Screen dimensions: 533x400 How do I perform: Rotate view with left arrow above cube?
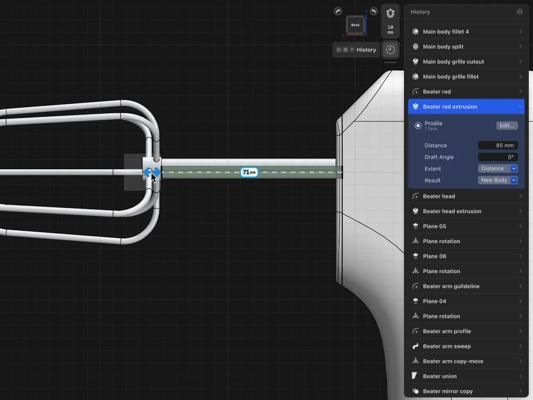[338, 11]
